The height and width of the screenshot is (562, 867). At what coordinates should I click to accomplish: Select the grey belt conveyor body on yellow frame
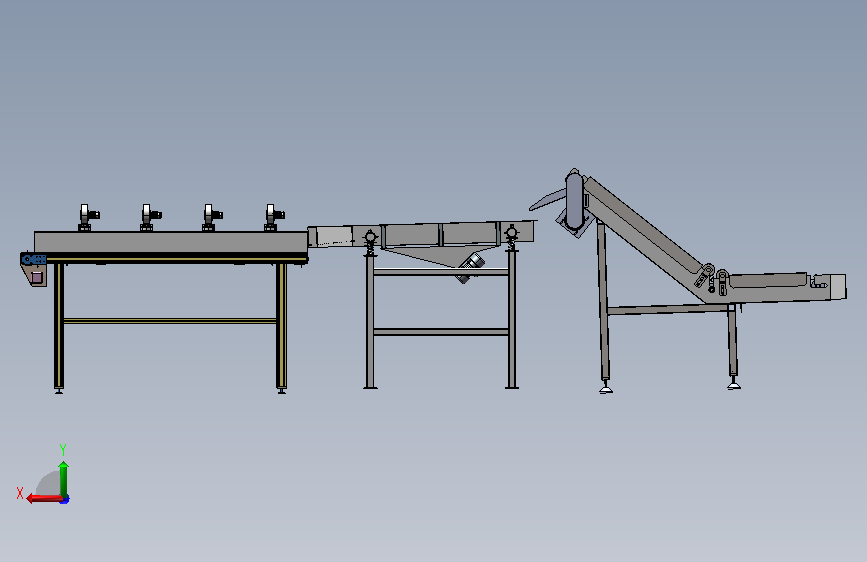click(x=171, y=242)
